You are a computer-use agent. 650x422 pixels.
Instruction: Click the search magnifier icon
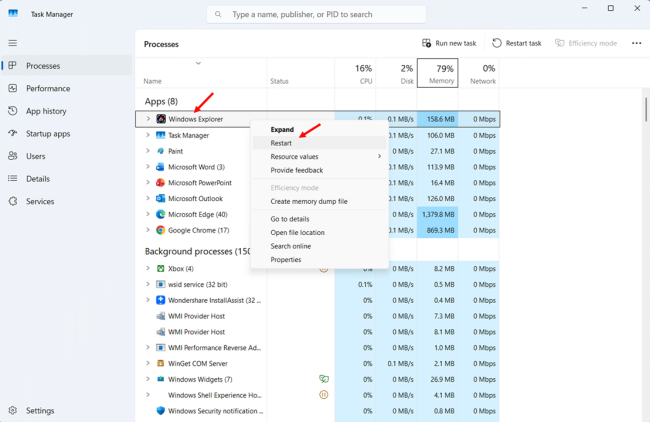(x=218, y=15)
